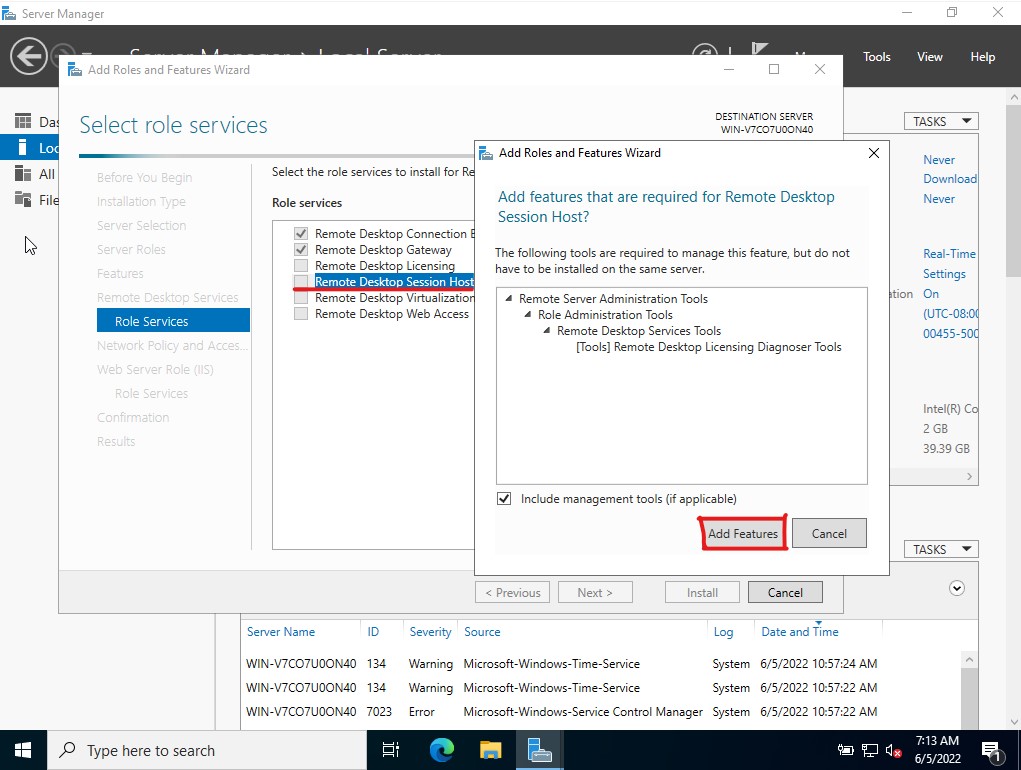
Task: Select the Error event row 7023
Action: pos(561,711)
